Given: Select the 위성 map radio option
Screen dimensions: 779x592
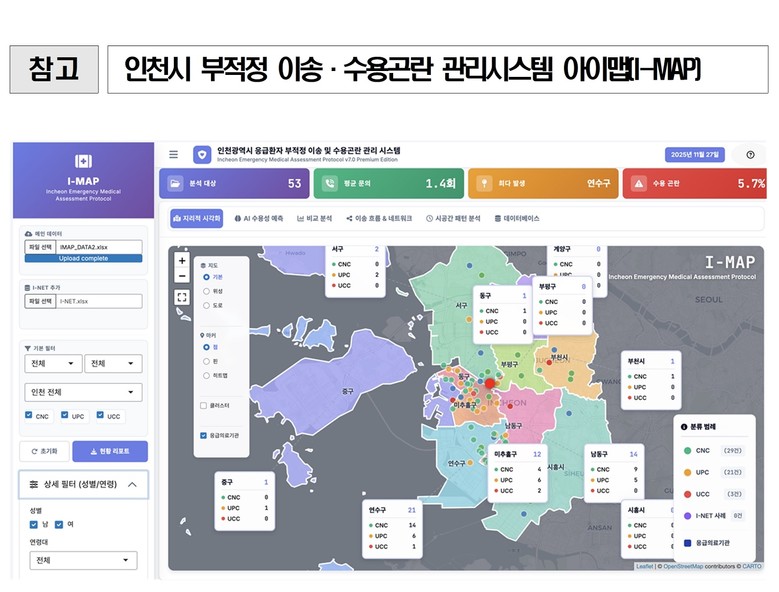Looking at the screenshot, I should coord(206,290).
